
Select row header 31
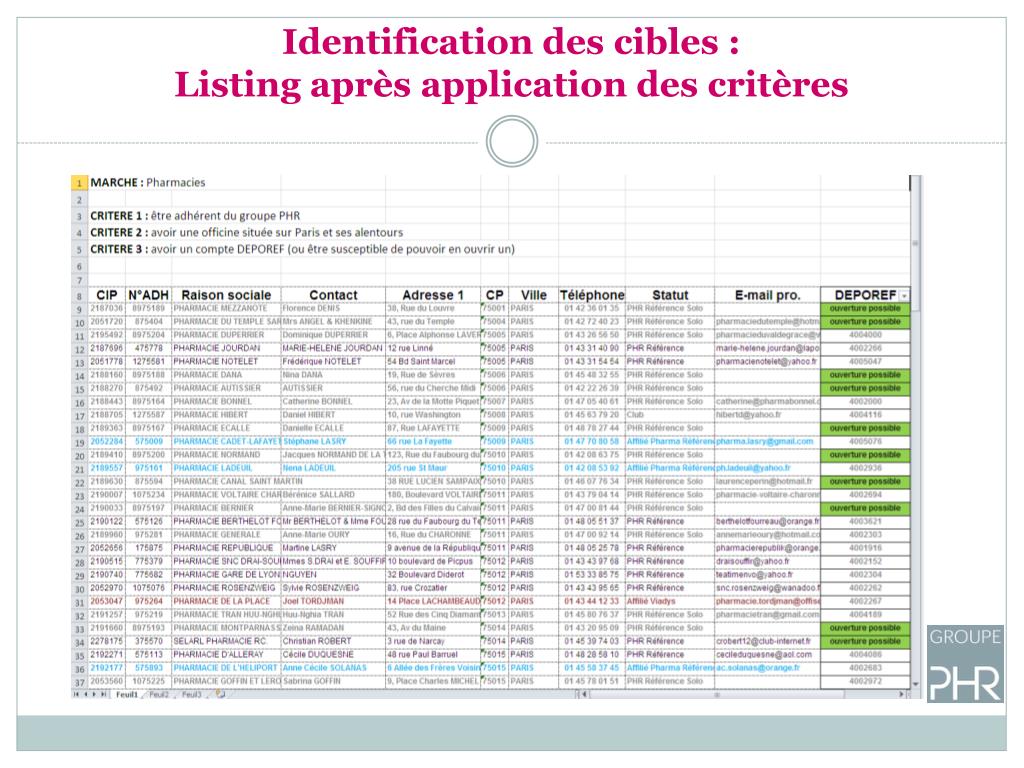tap(79, 602)
